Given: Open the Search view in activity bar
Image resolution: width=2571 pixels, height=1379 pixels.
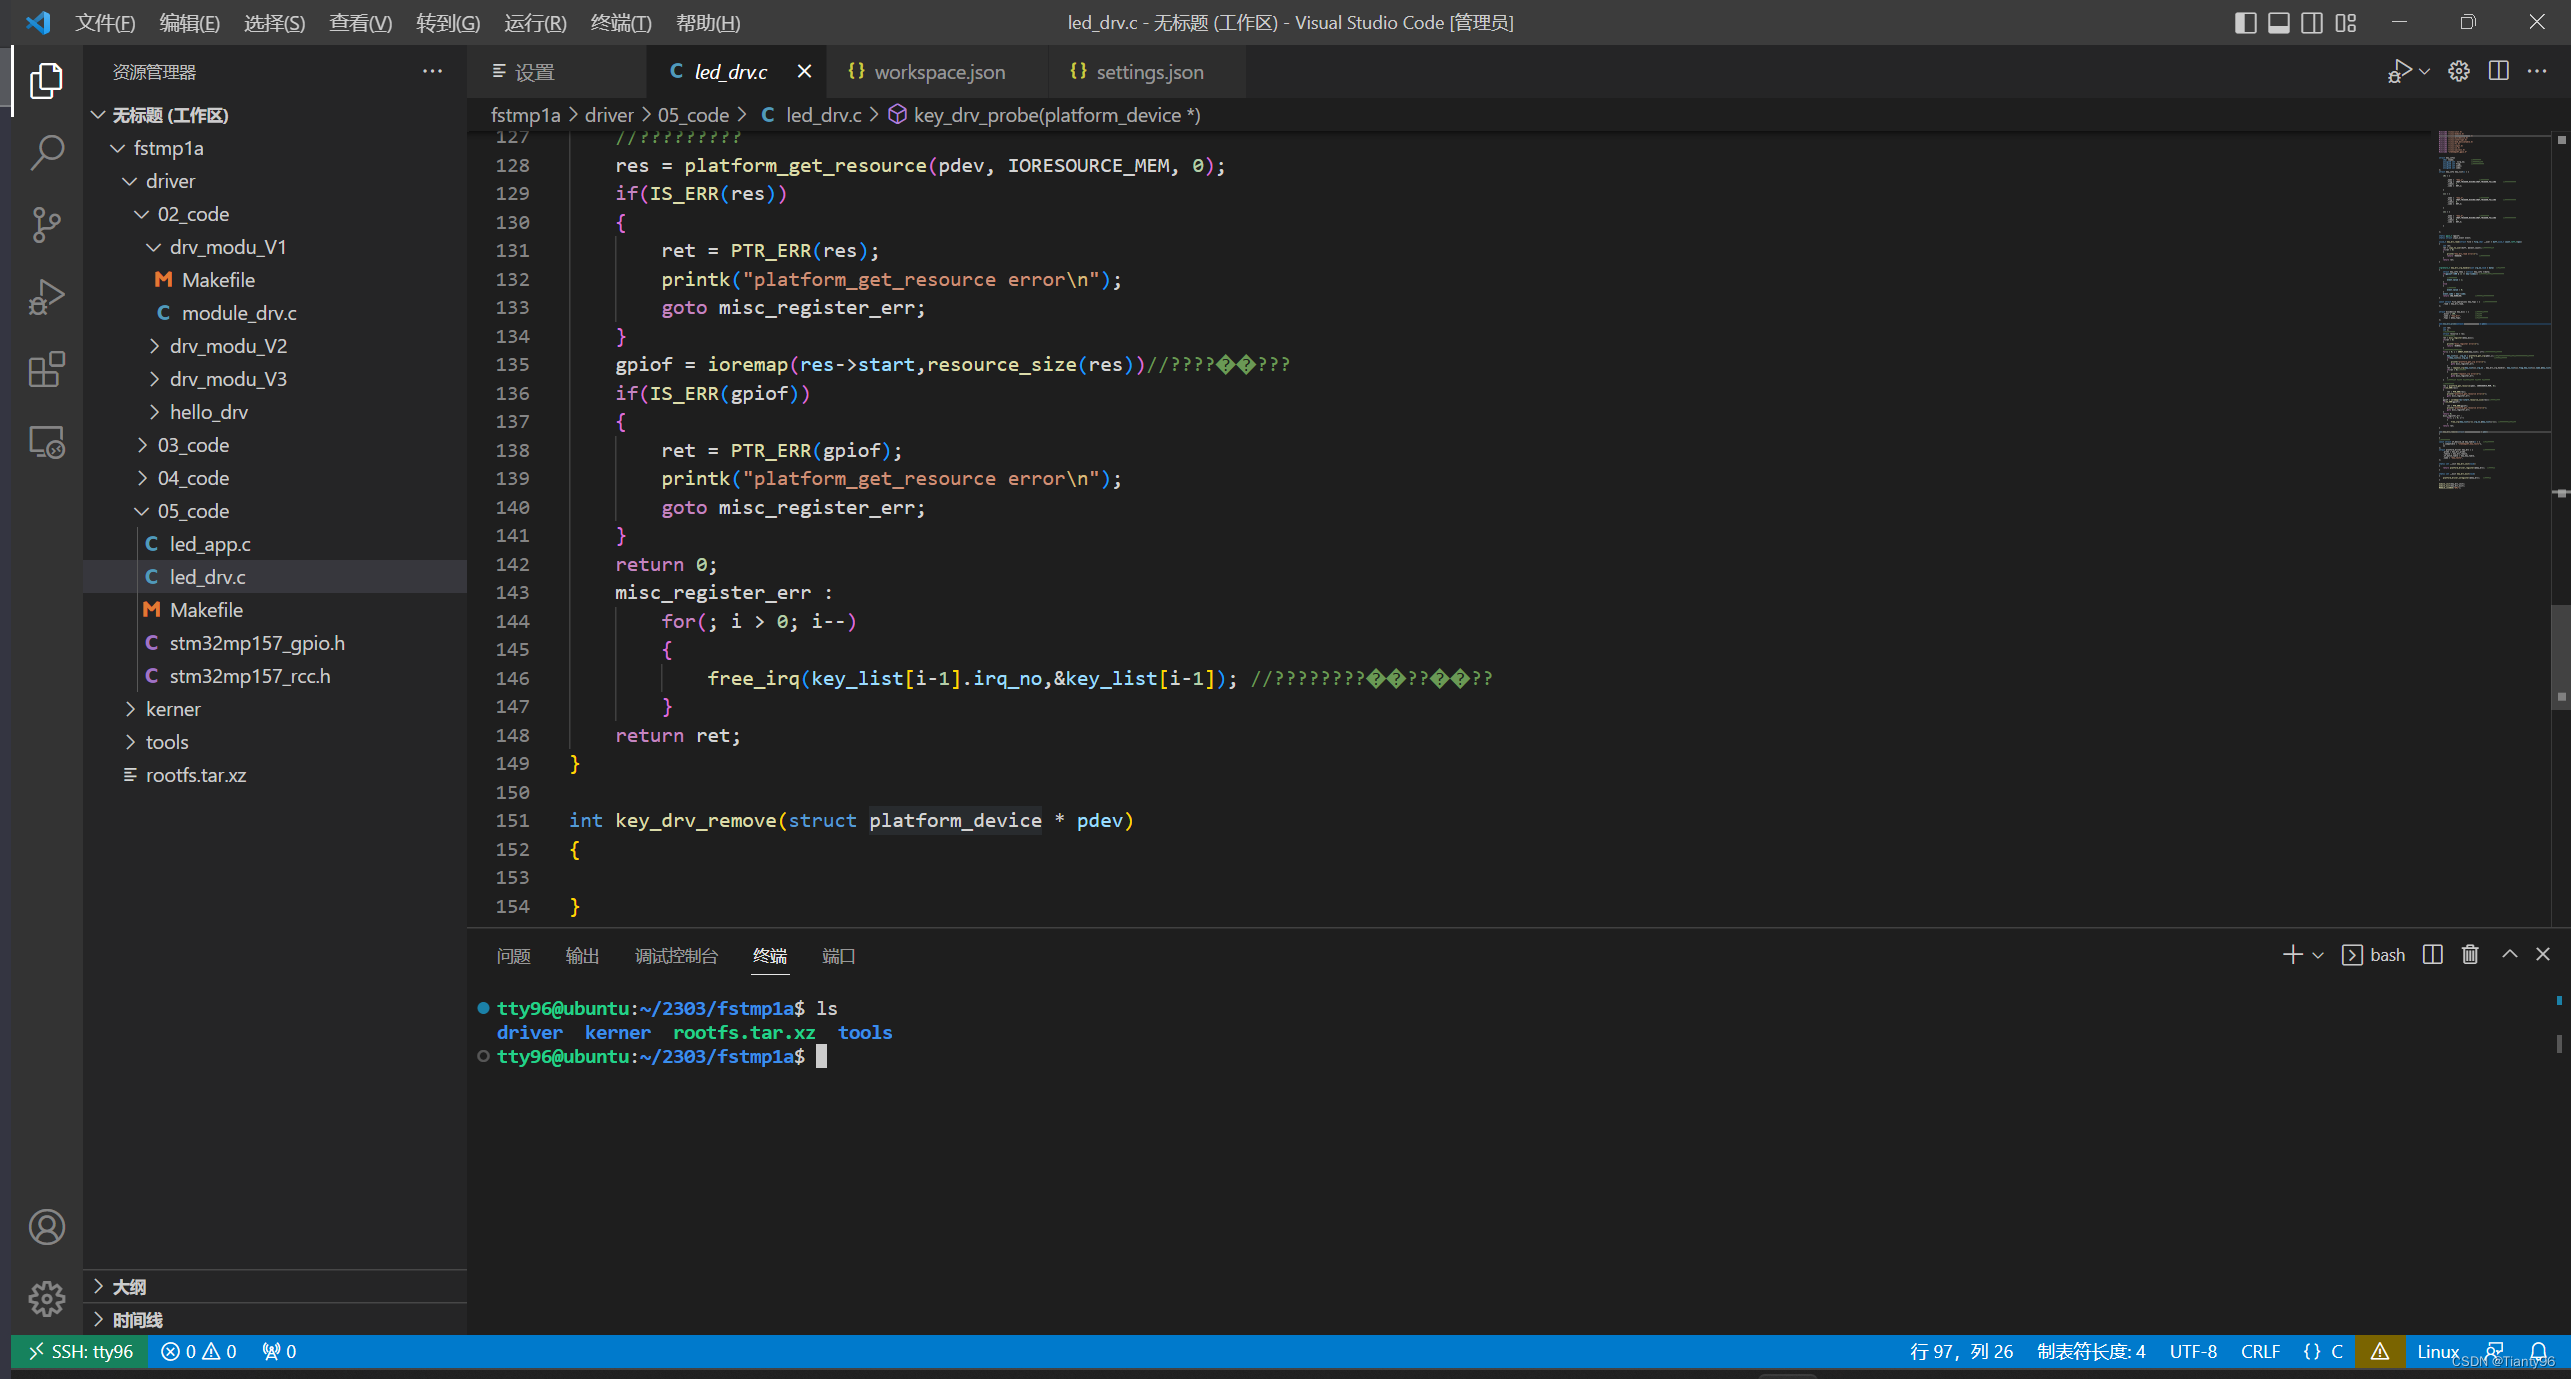Looking at the screenshot, I should [x=46, y=152].
